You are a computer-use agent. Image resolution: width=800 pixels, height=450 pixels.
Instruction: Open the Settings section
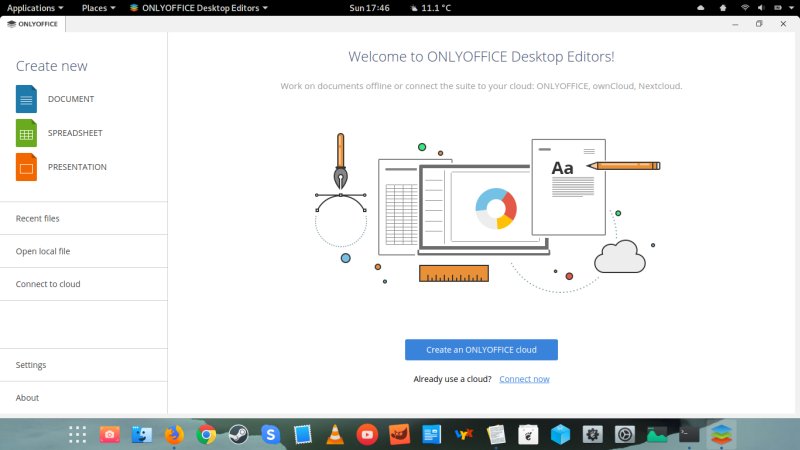coord(84,365)
